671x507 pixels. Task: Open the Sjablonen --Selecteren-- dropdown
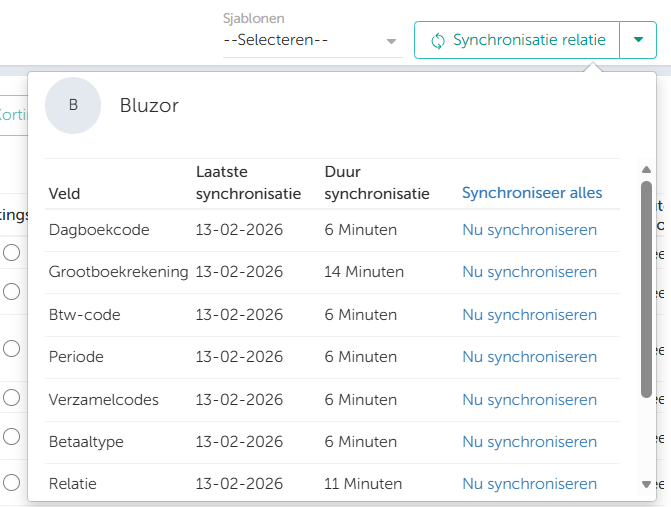311,41
